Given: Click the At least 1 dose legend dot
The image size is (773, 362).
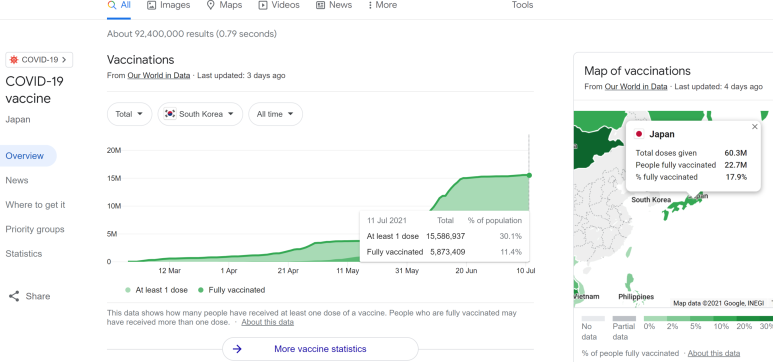Looking at the screenshot, I should [x=128, y=290].
